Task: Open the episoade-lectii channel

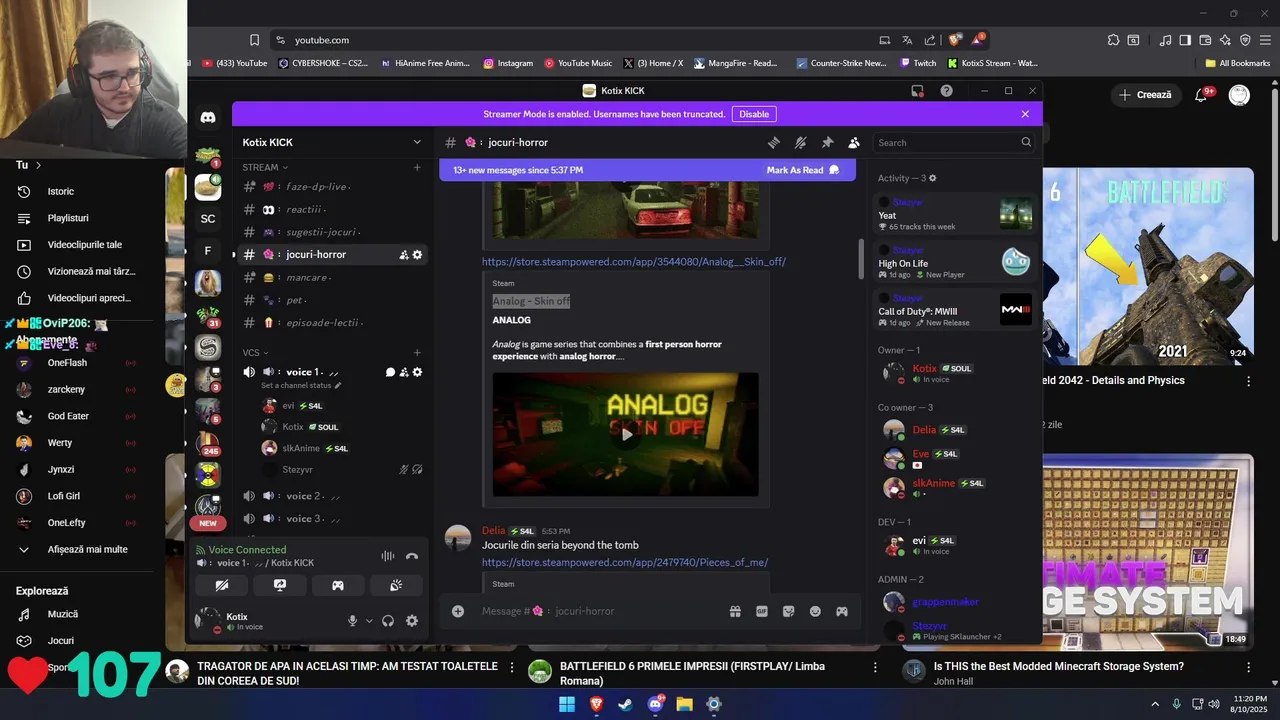Action: coord(332,323)
